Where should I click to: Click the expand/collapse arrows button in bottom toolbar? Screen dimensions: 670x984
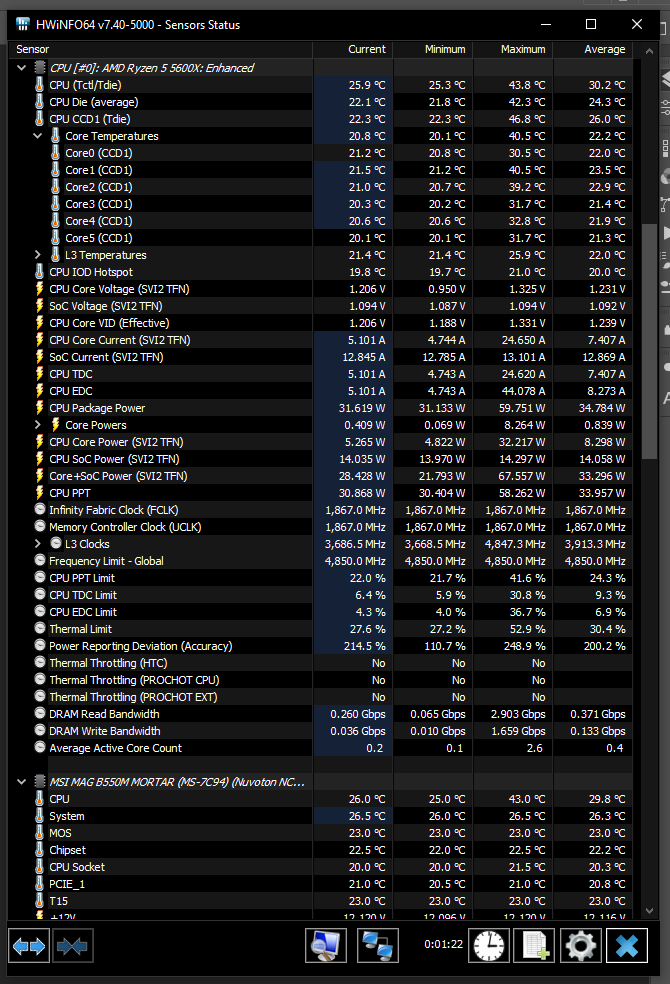(29, 946)
